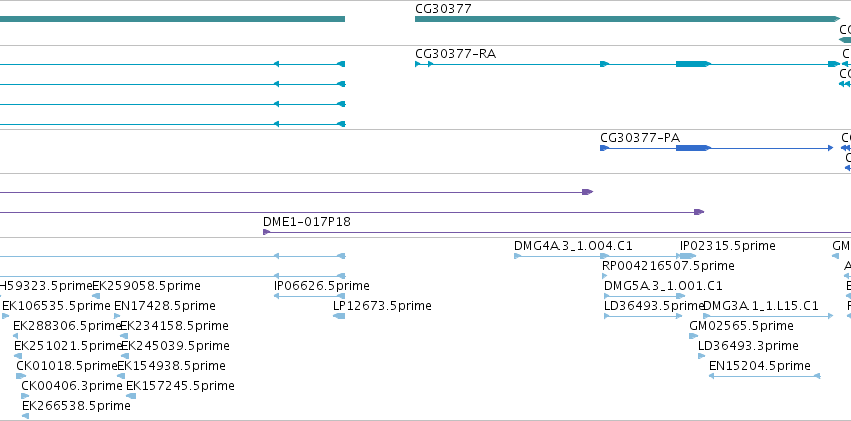The height and width of the screenshot is (421, 851).
Task: Select the EK259058.5prime EST
Action: pyautogui.click(x=96, y=296)
